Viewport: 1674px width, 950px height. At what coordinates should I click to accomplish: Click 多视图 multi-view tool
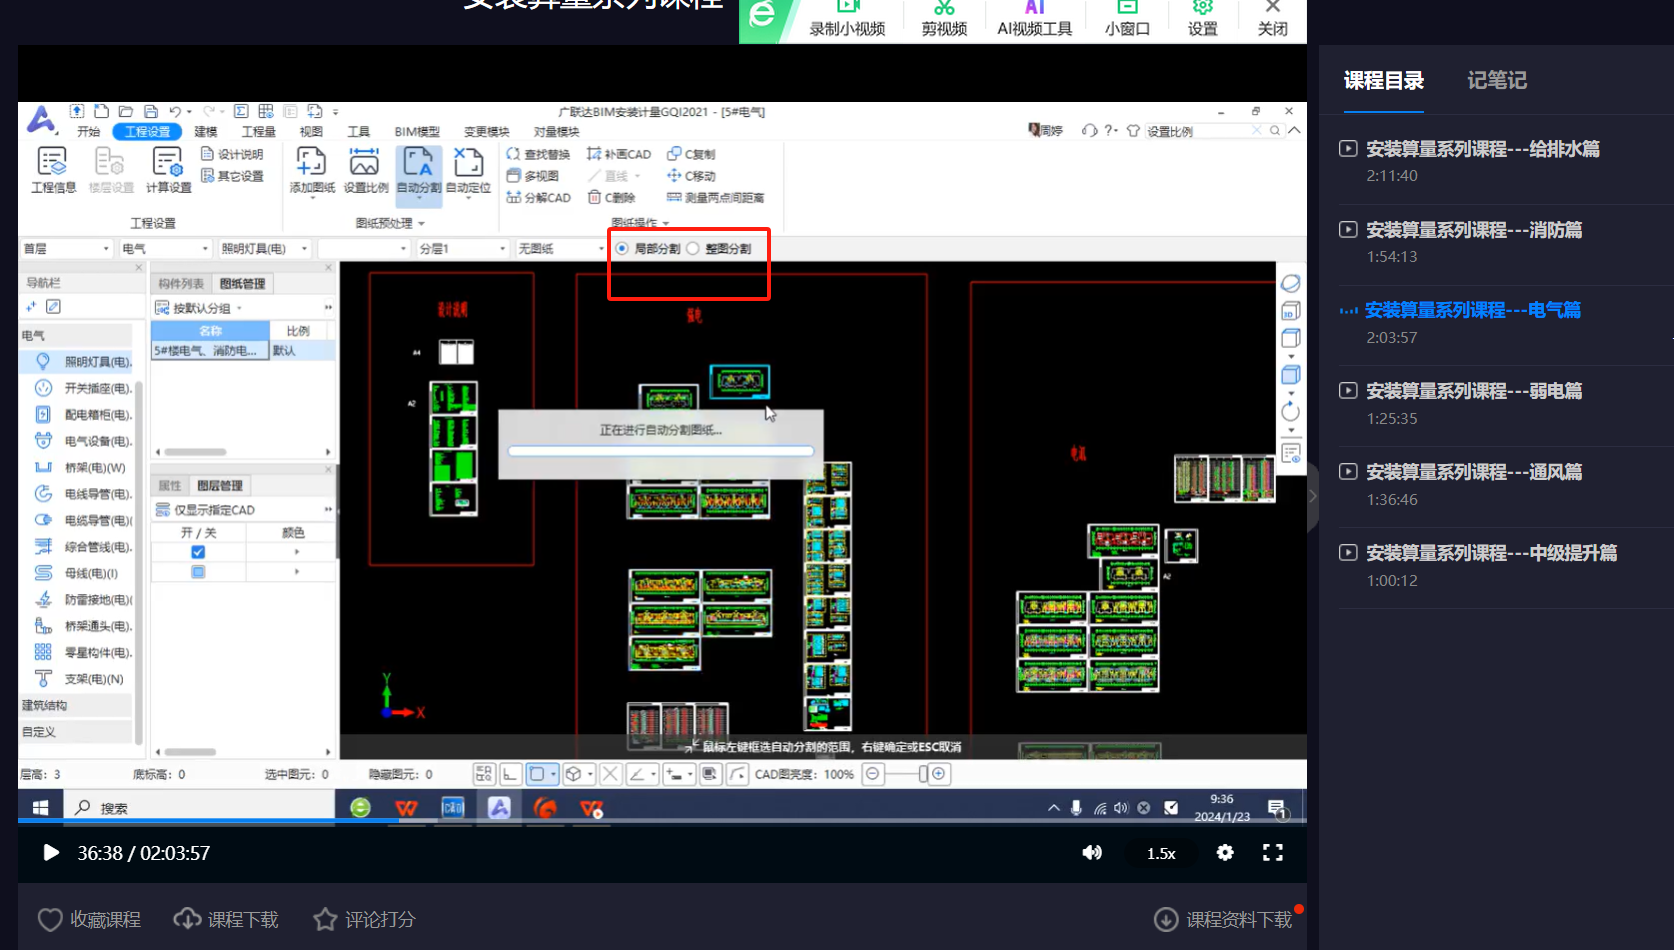pyautogui.click(x=533, y=176)
